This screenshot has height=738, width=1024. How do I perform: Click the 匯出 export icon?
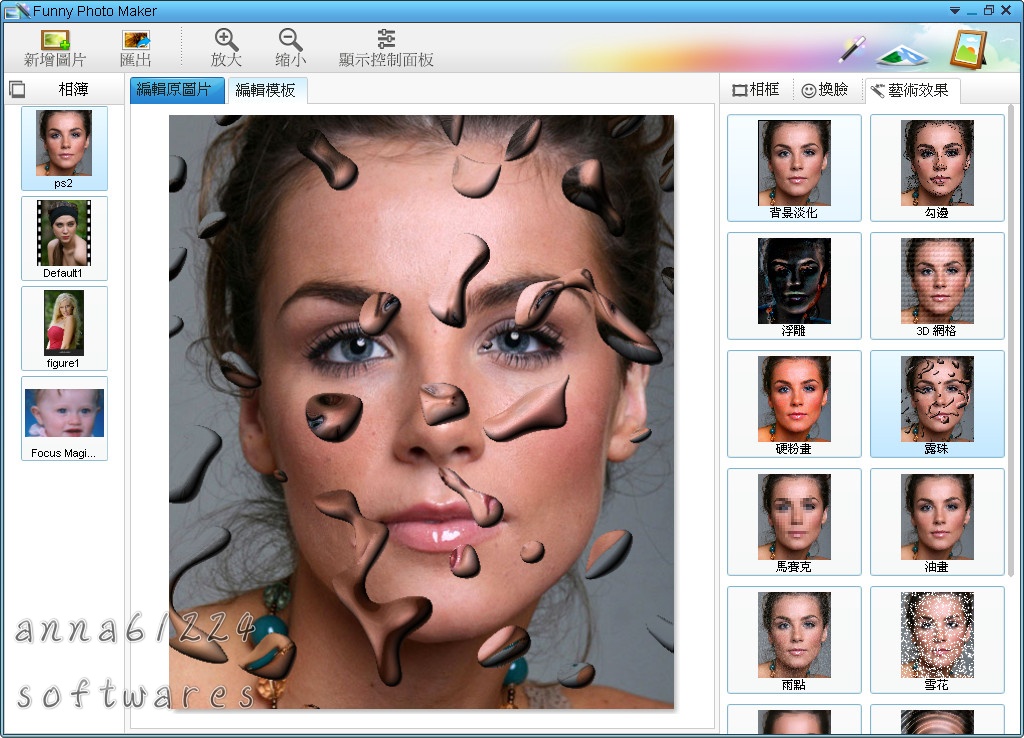pos(136,40)
